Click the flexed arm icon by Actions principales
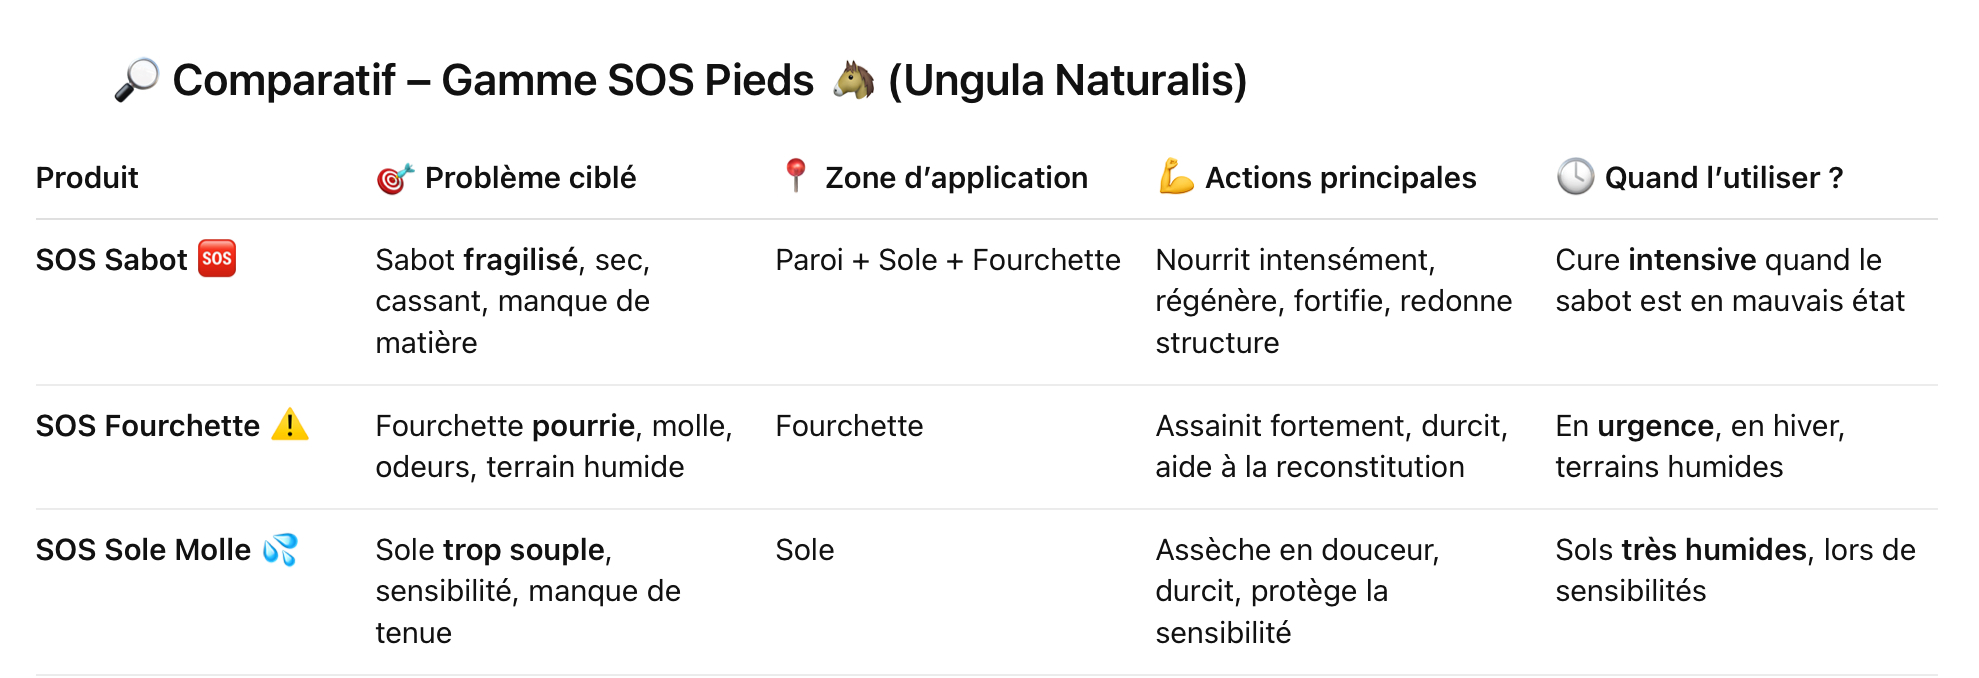This screenshot has height=678, width=1979. (x=1176, y=177)
